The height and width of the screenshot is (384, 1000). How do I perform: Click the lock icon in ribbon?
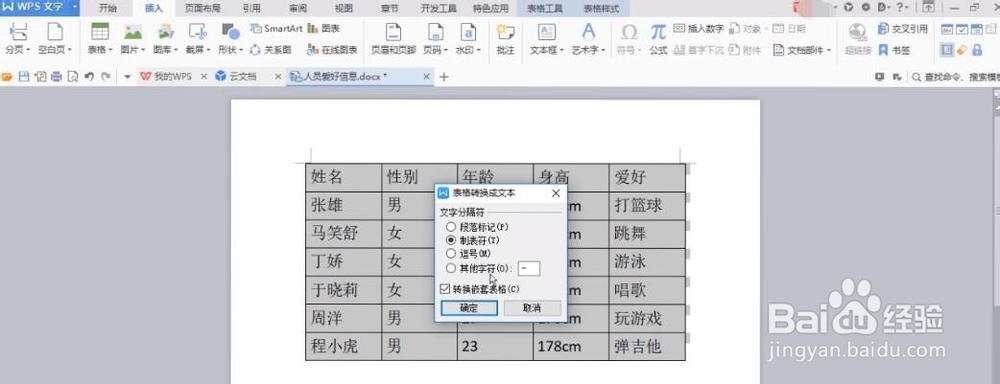click(976, 50)
